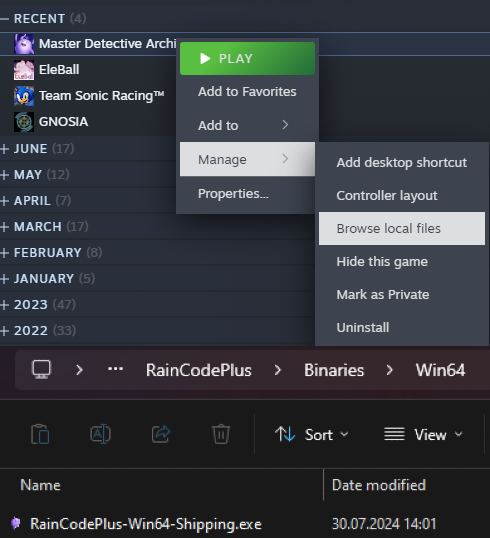Viewport: 490px width, 538px height.
Task: Click the ellipsis to show hidden path folders
Action: point(115,369)
